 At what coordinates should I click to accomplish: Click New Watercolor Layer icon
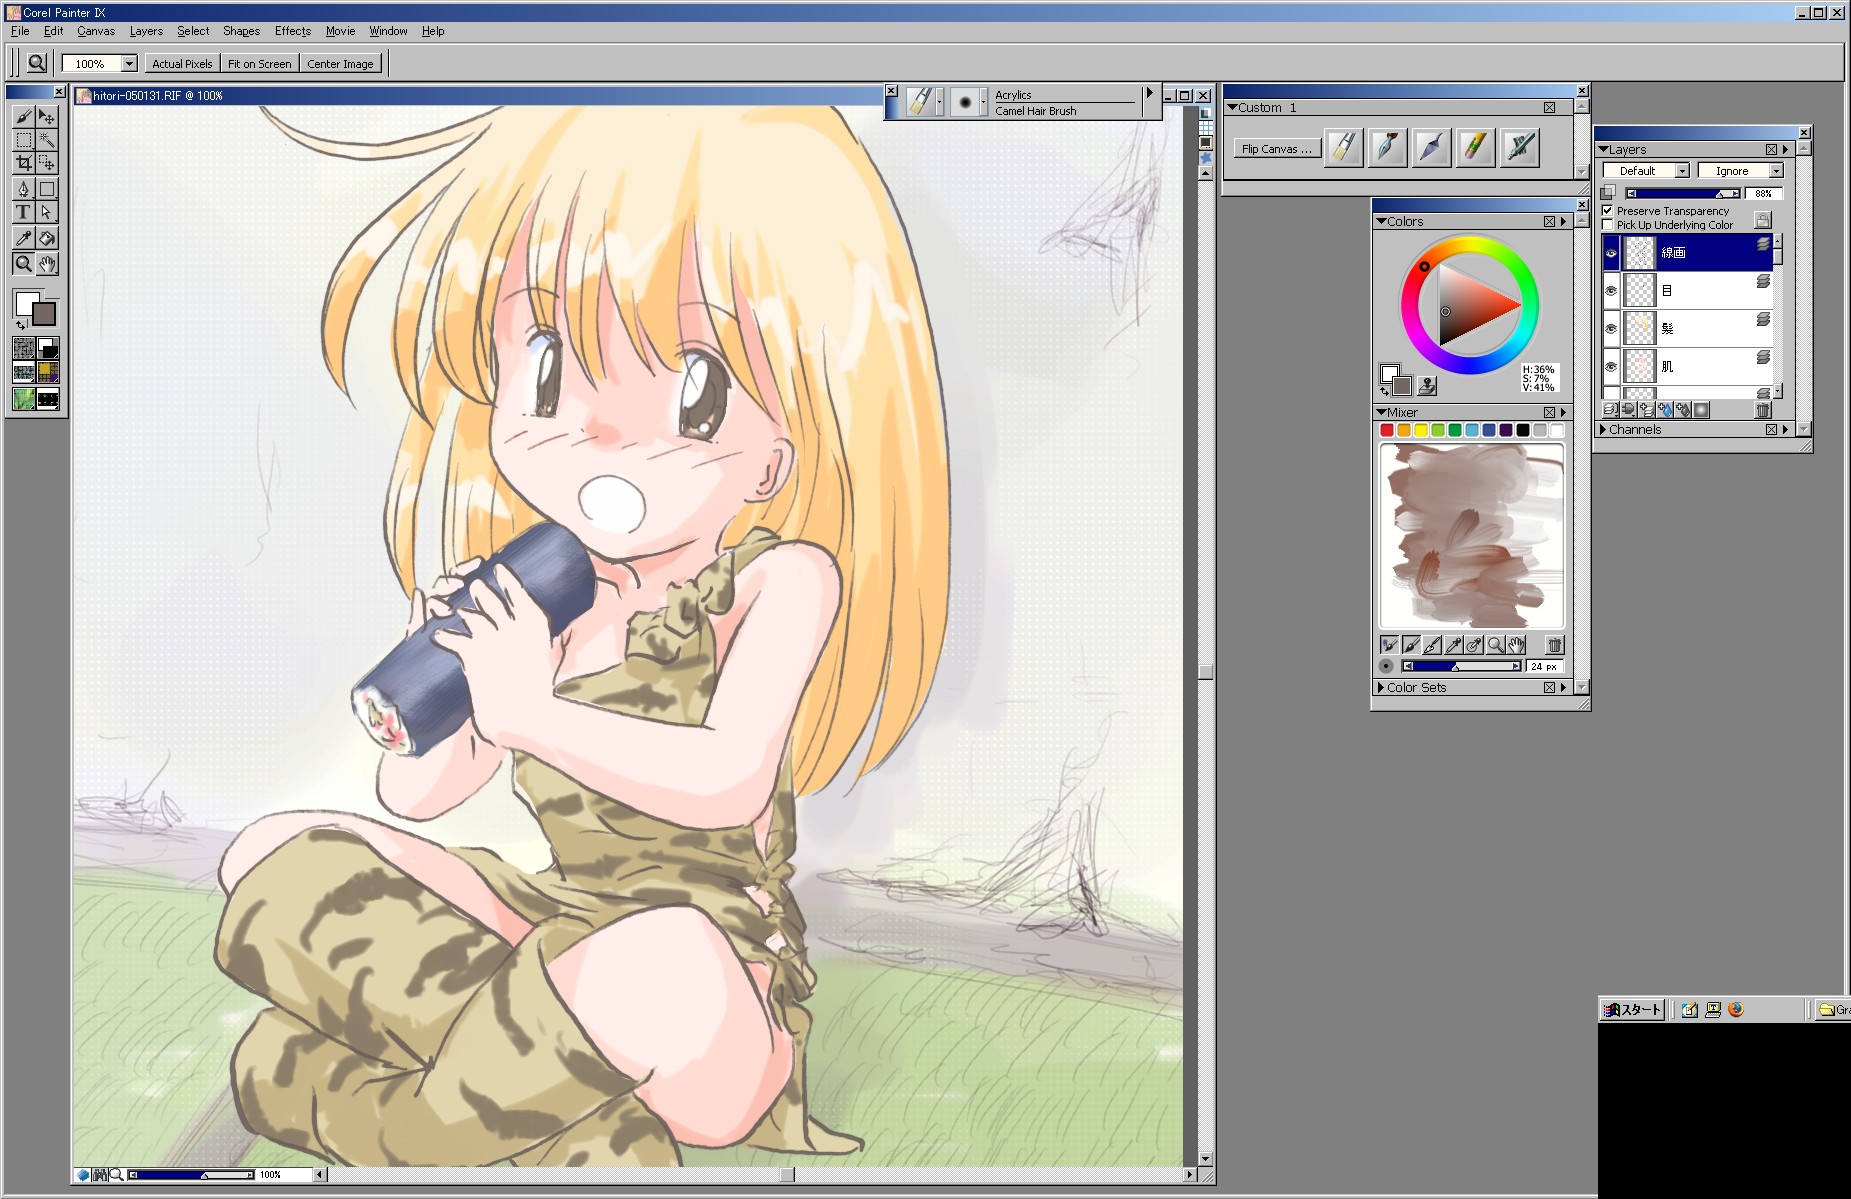tap(1664, 410)
